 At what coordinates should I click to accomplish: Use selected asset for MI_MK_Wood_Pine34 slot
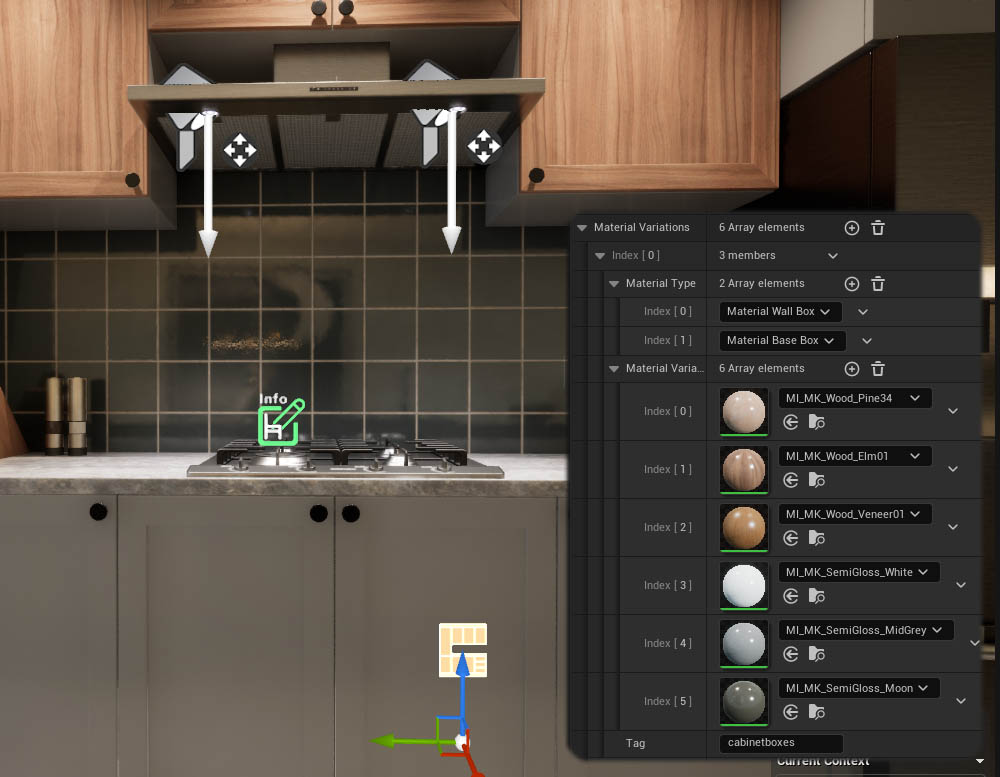coord(791,422)
